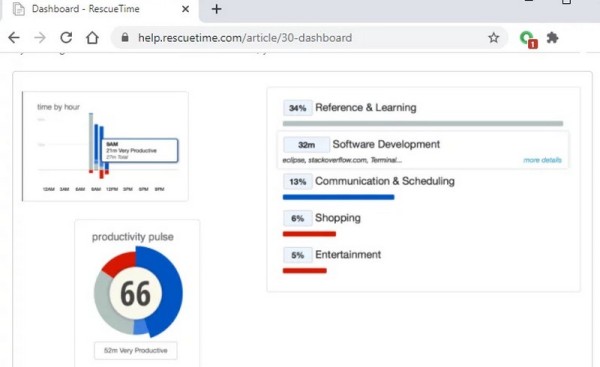
Task: Click the padlock site info icon
Action: tap(125, 38)
